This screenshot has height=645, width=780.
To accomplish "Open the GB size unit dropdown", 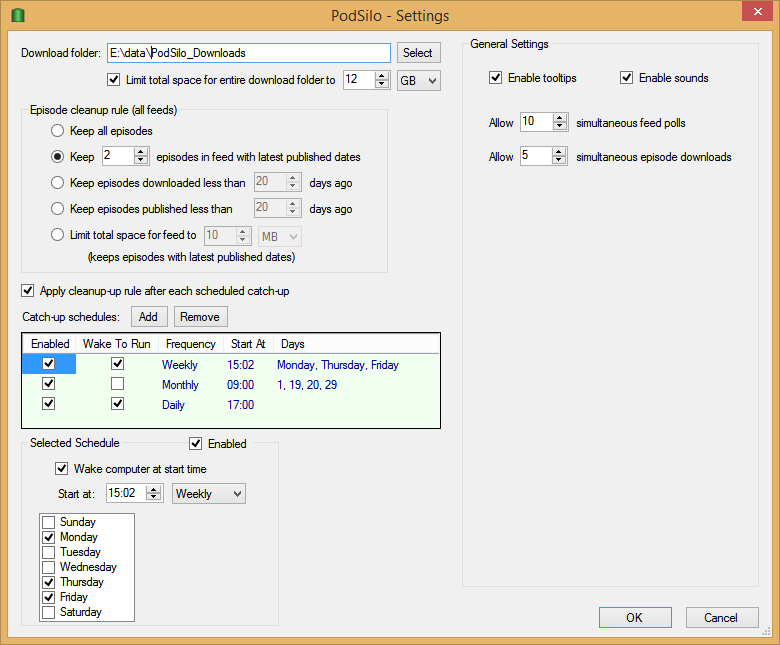I will [x=418, y=80].
